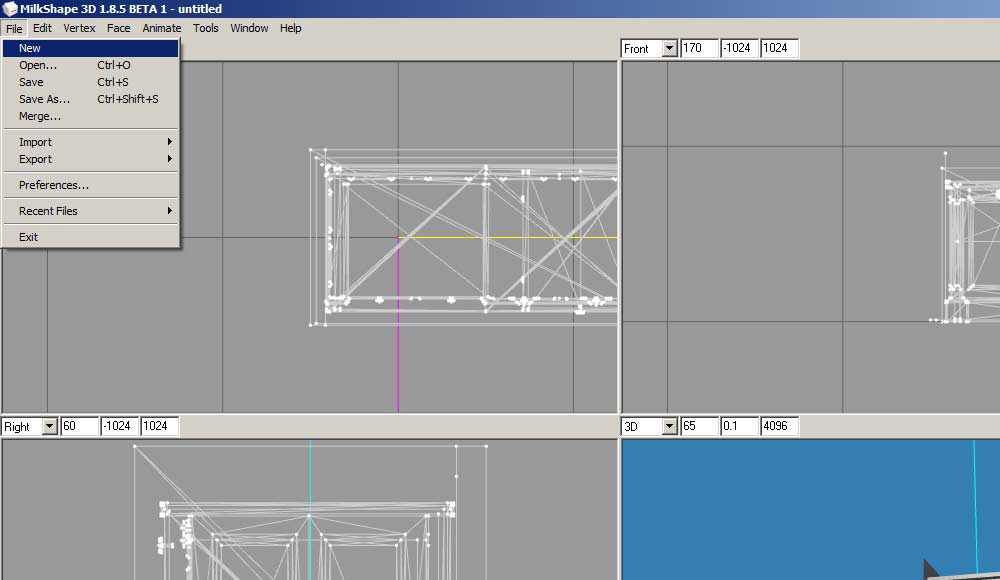Show the Recent Files submenu

pyautogui.click(x=48, y=211)
